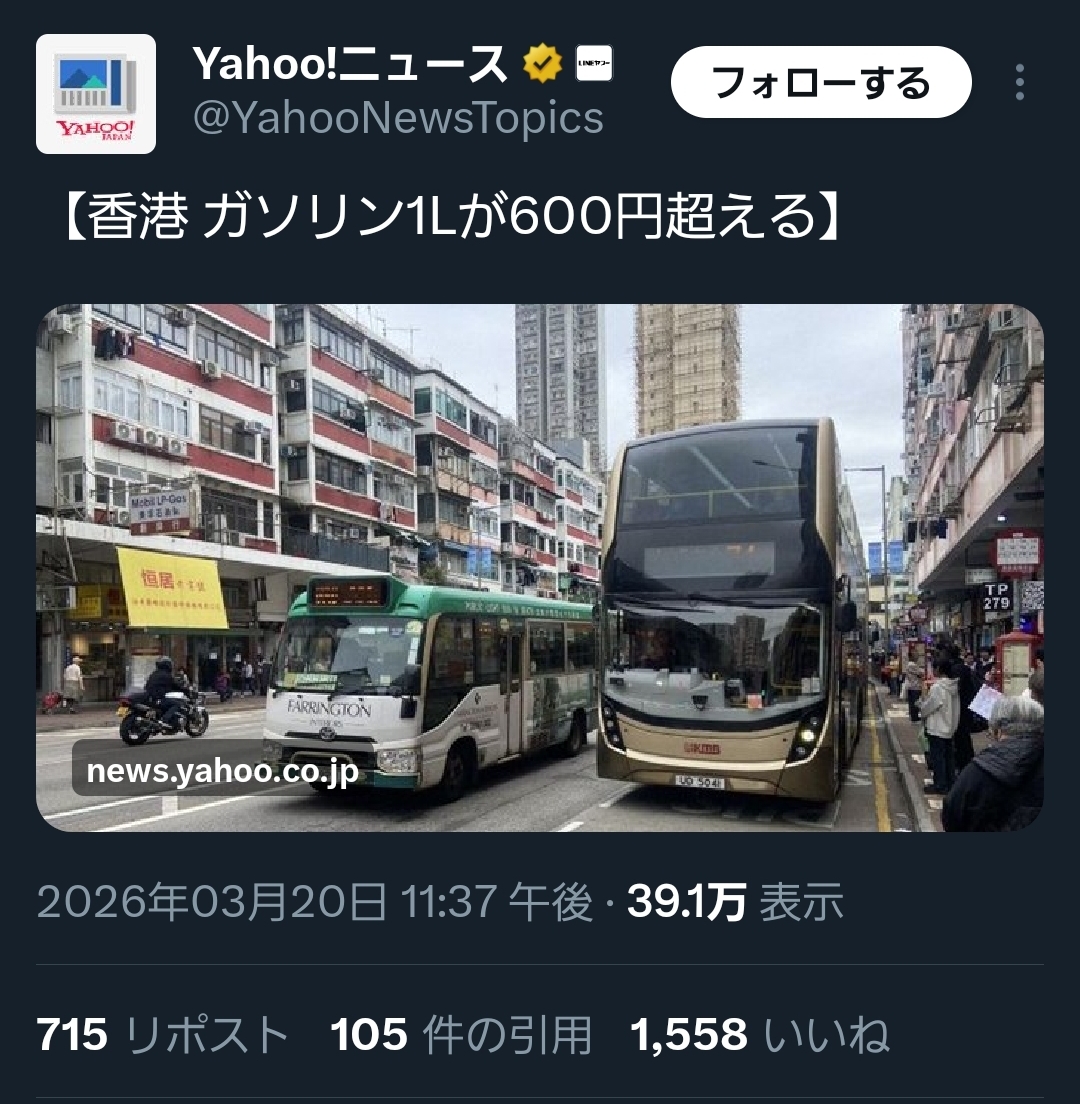1080x1104 pixels.
Task: Click the yellow shop banner in the photo
Action: point(172,588)
